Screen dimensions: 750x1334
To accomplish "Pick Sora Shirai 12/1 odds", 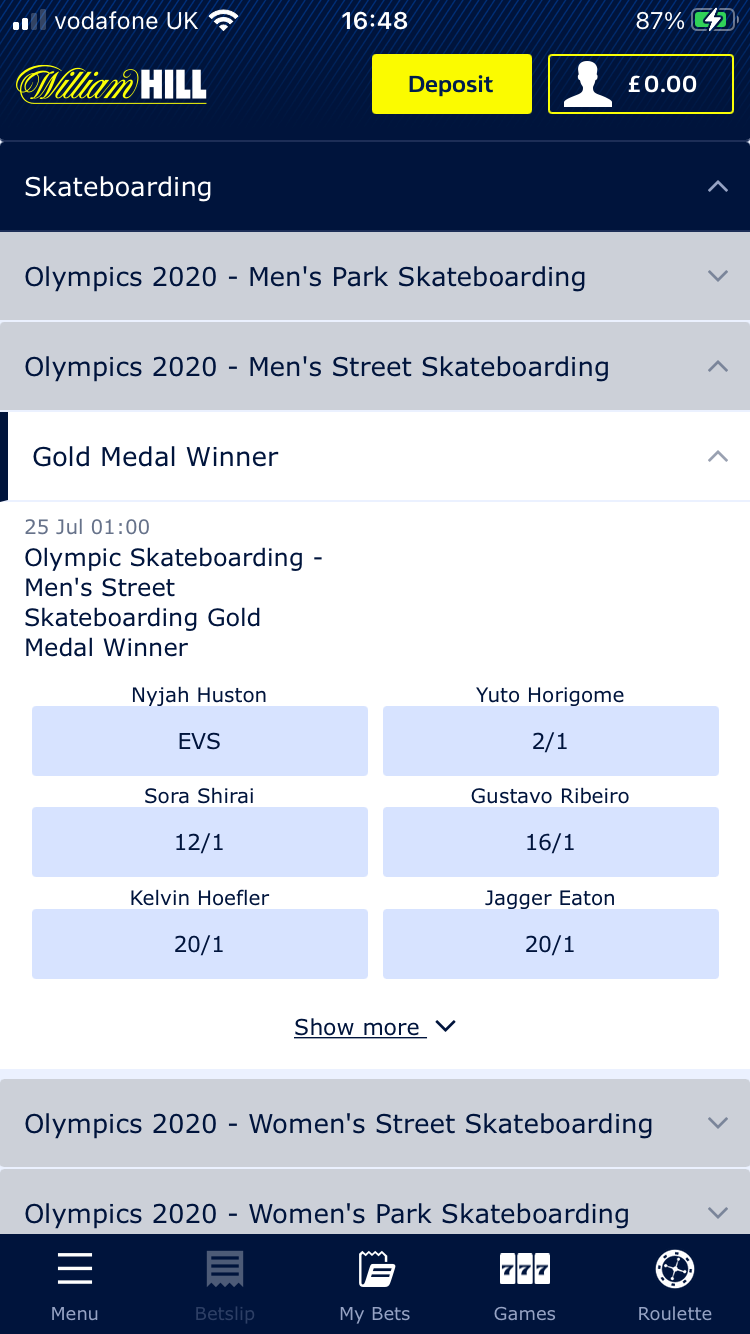I will 200,842.
